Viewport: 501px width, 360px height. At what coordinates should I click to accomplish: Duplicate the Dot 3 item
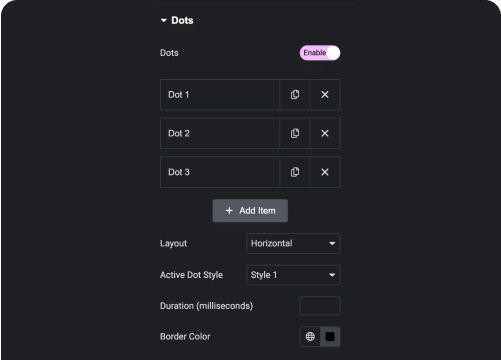295,172
